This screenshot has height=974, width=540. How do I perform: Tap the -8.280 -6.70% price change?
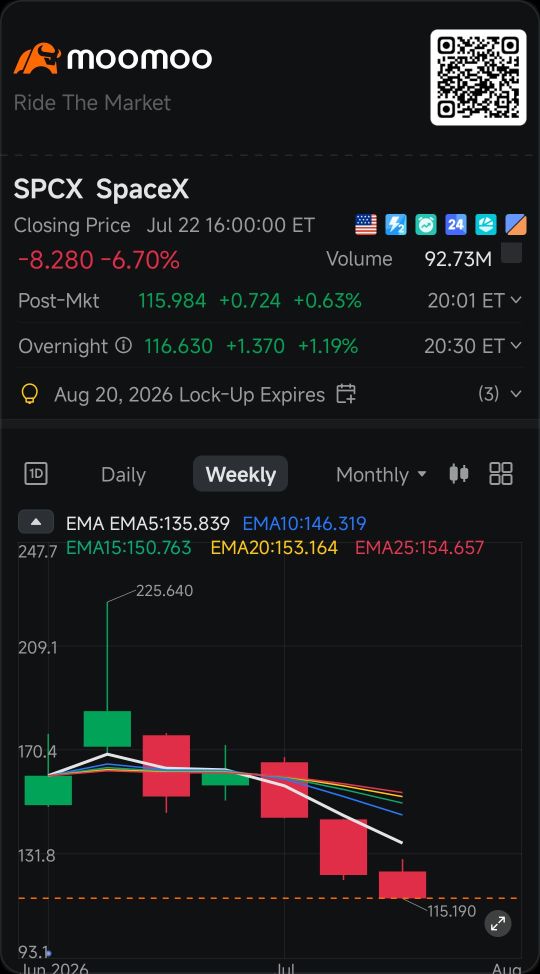99,260
